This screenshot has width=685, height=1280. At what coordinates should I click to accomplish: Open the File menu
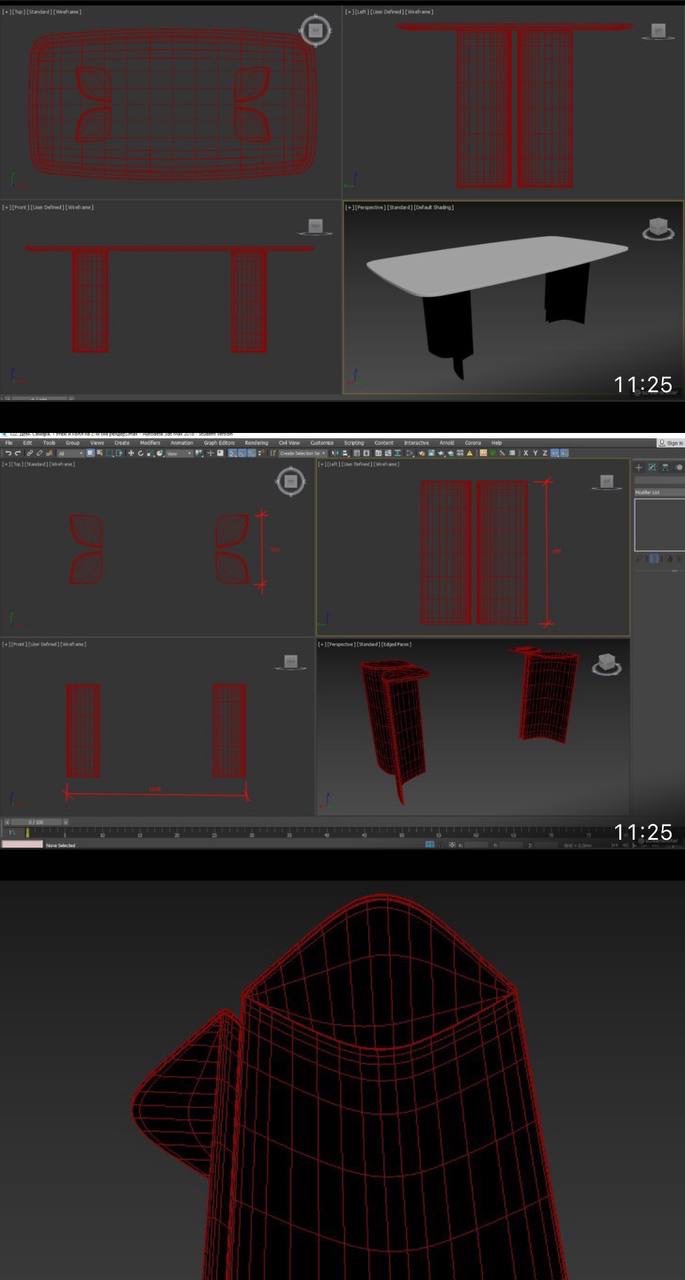point(8,443)
